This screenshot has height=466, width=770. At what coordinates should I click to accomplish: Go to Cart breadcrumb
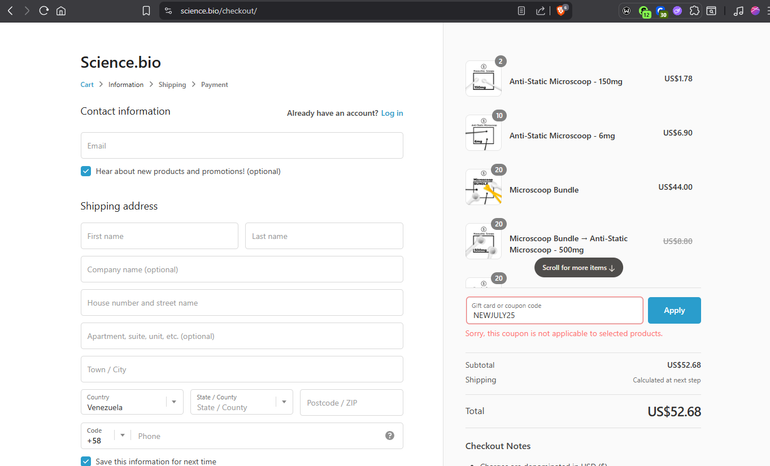pyautogui.click(x=87, y=85)
